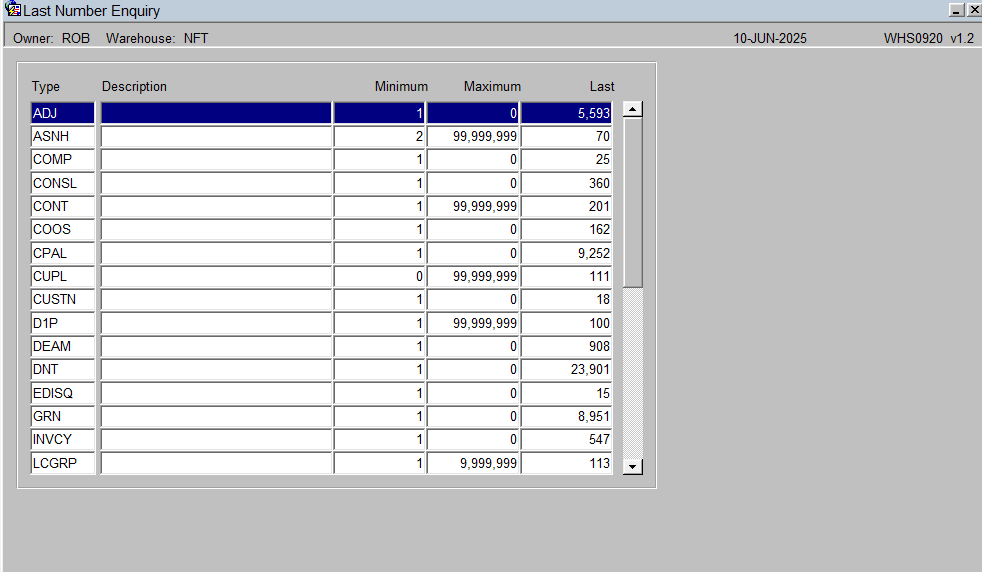Click the vertical scrollbar thumb
Image resolution: width=982 pixels, height=572 pixels.
pos(633,202)
